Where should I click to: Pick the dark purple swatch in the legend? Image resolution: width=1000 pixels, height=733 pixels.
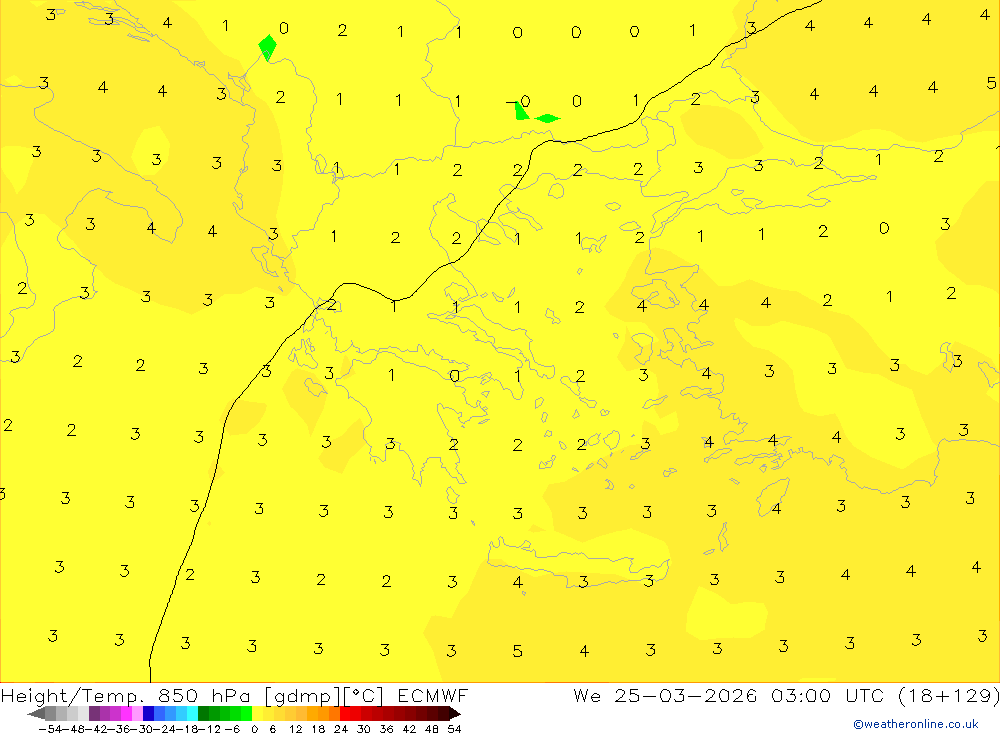point(94,713)
